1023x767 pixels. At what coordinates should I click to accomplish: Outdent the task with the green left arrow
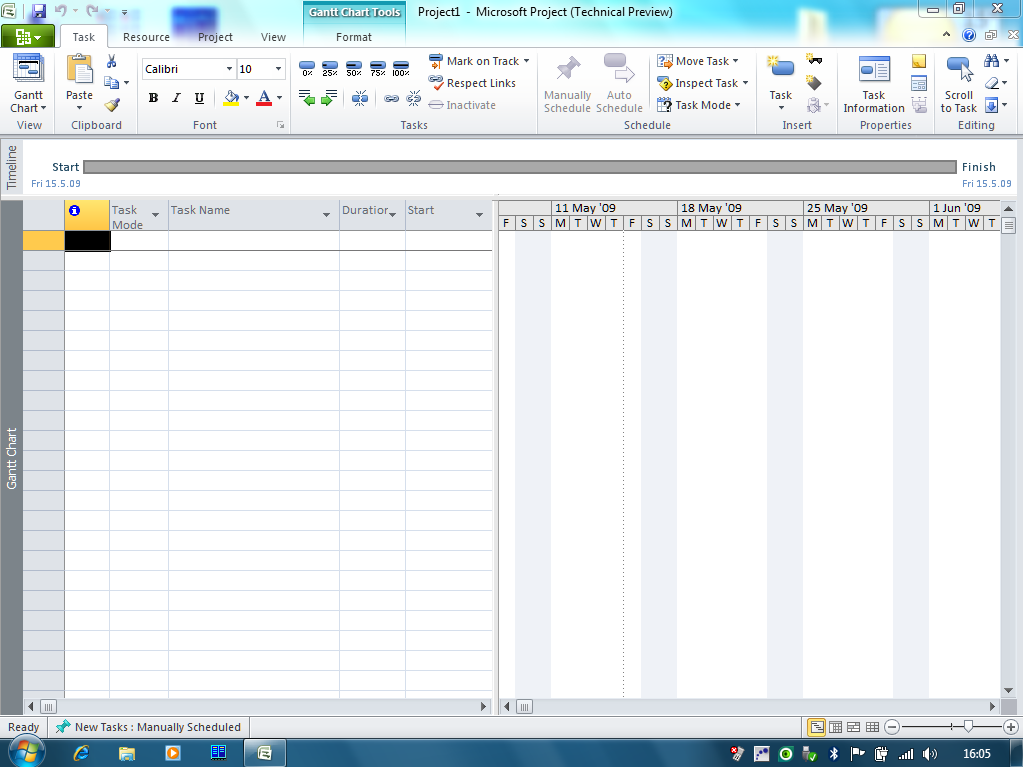point(307,98)
